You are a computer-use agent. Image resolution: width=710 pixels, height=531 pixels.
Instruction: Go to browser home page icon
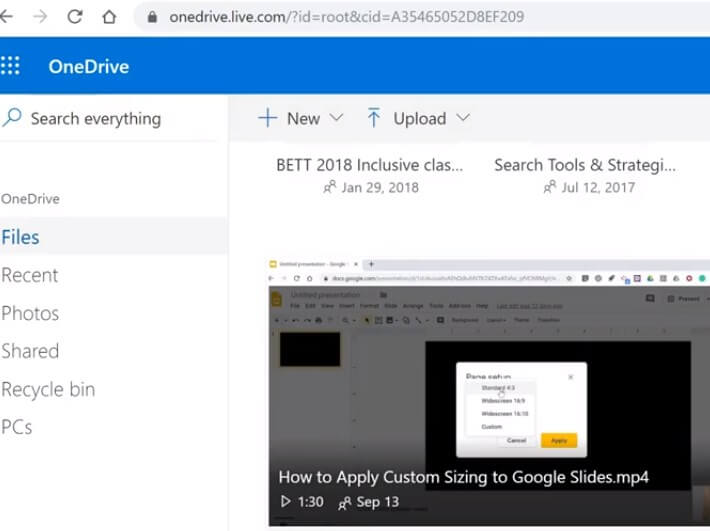click(x=109, y=17)
